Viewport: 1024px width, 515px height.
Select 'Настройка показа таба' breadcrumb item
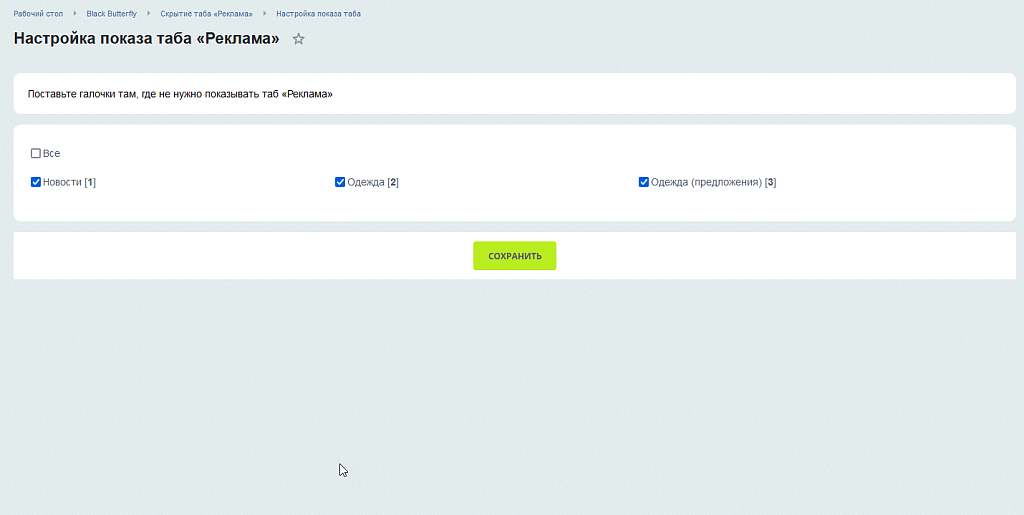click(x=318, y=14)
